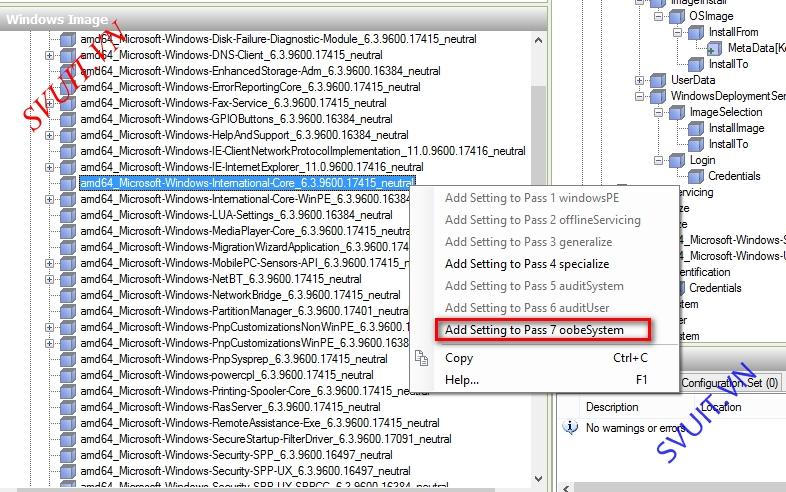The width and height of the screenshot is (786, 492).
Task: Click the icon next to Microsoft-Windows-EnhancedStorage-Adm
Action: coord(68,71)
